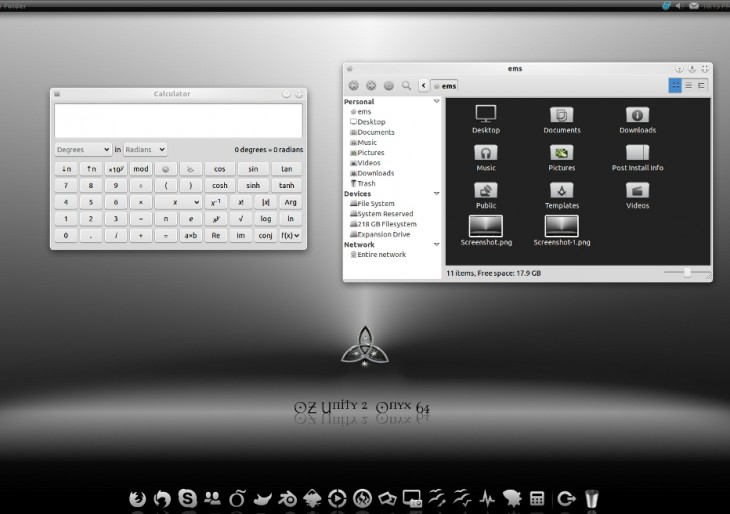Select Trash in the sidebar
Image resolution: width=730 pixels, height=514 pixels.
(x=366, y=183)
